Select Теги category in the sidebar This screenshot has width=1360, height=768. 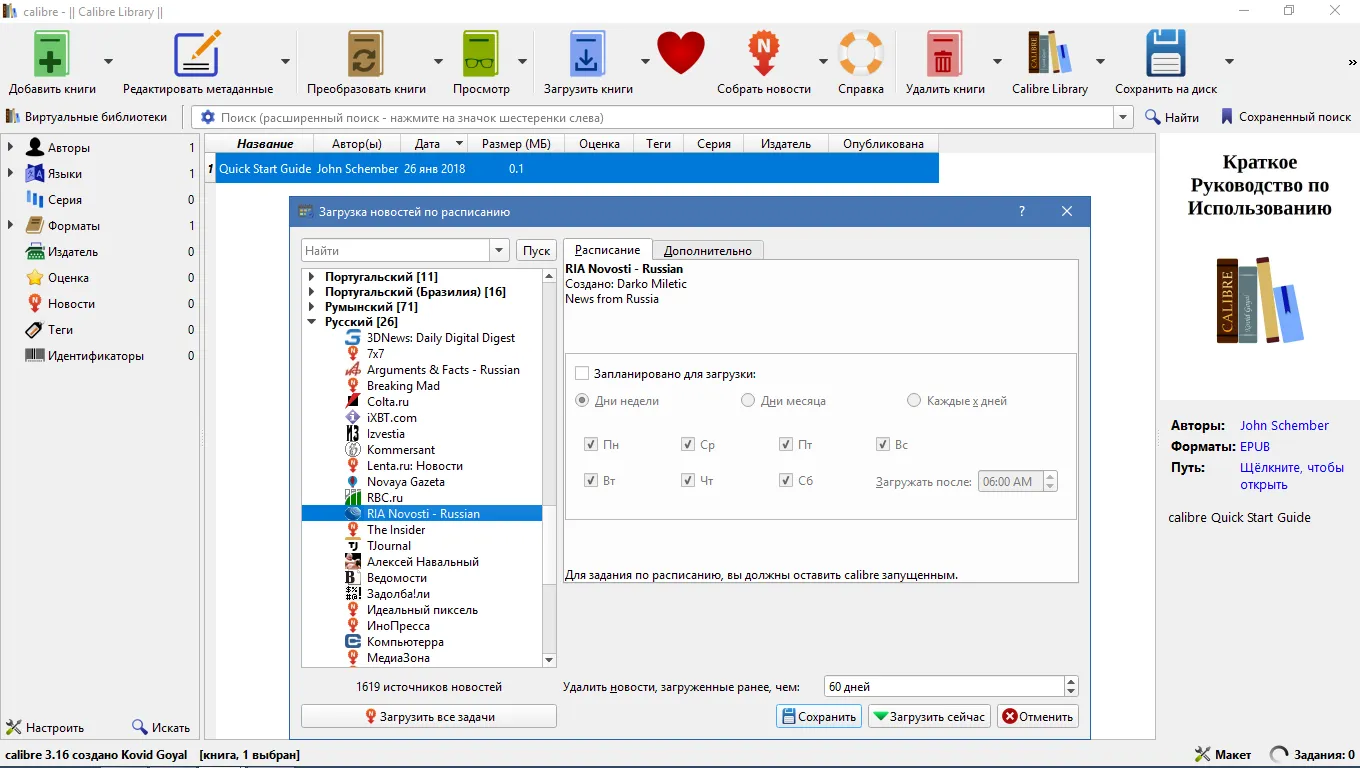pyautogui.click(x=60, y=330)
